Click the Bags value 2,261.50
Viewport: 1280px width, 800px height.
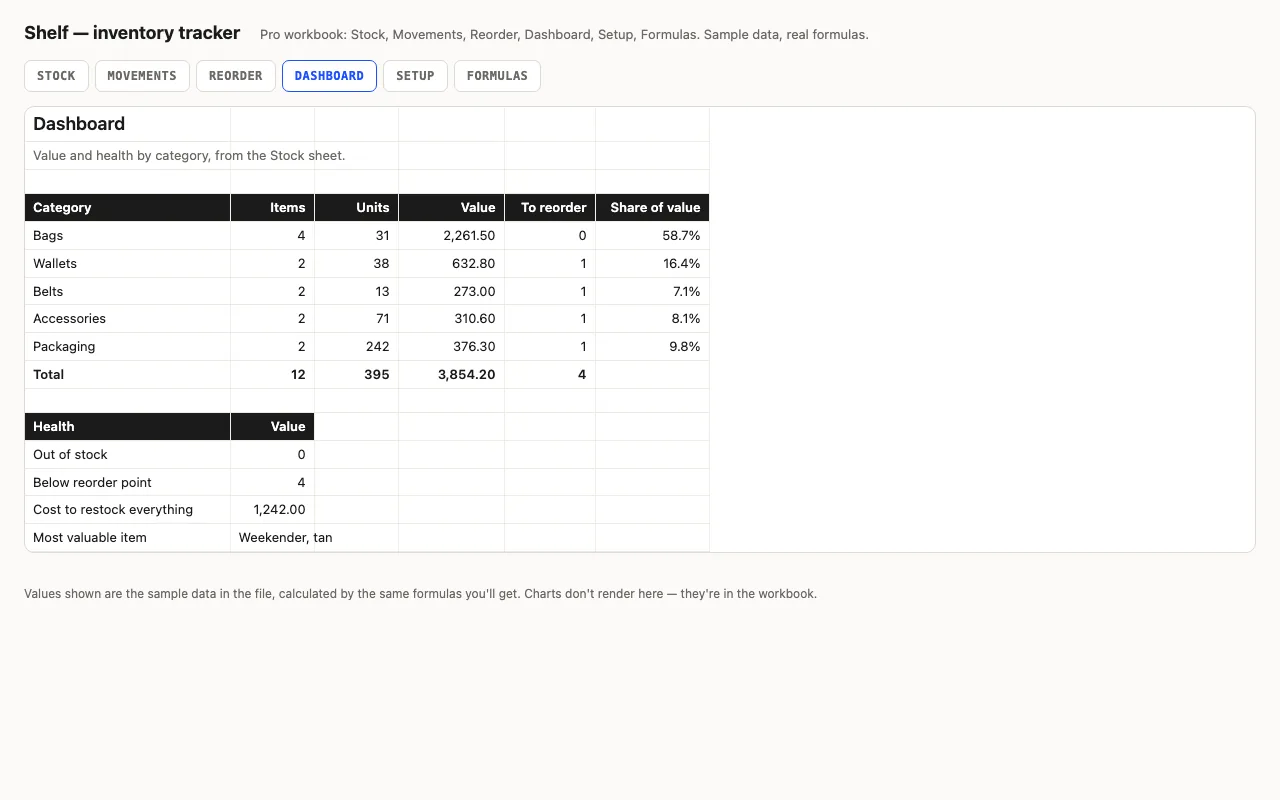point(452,236)
